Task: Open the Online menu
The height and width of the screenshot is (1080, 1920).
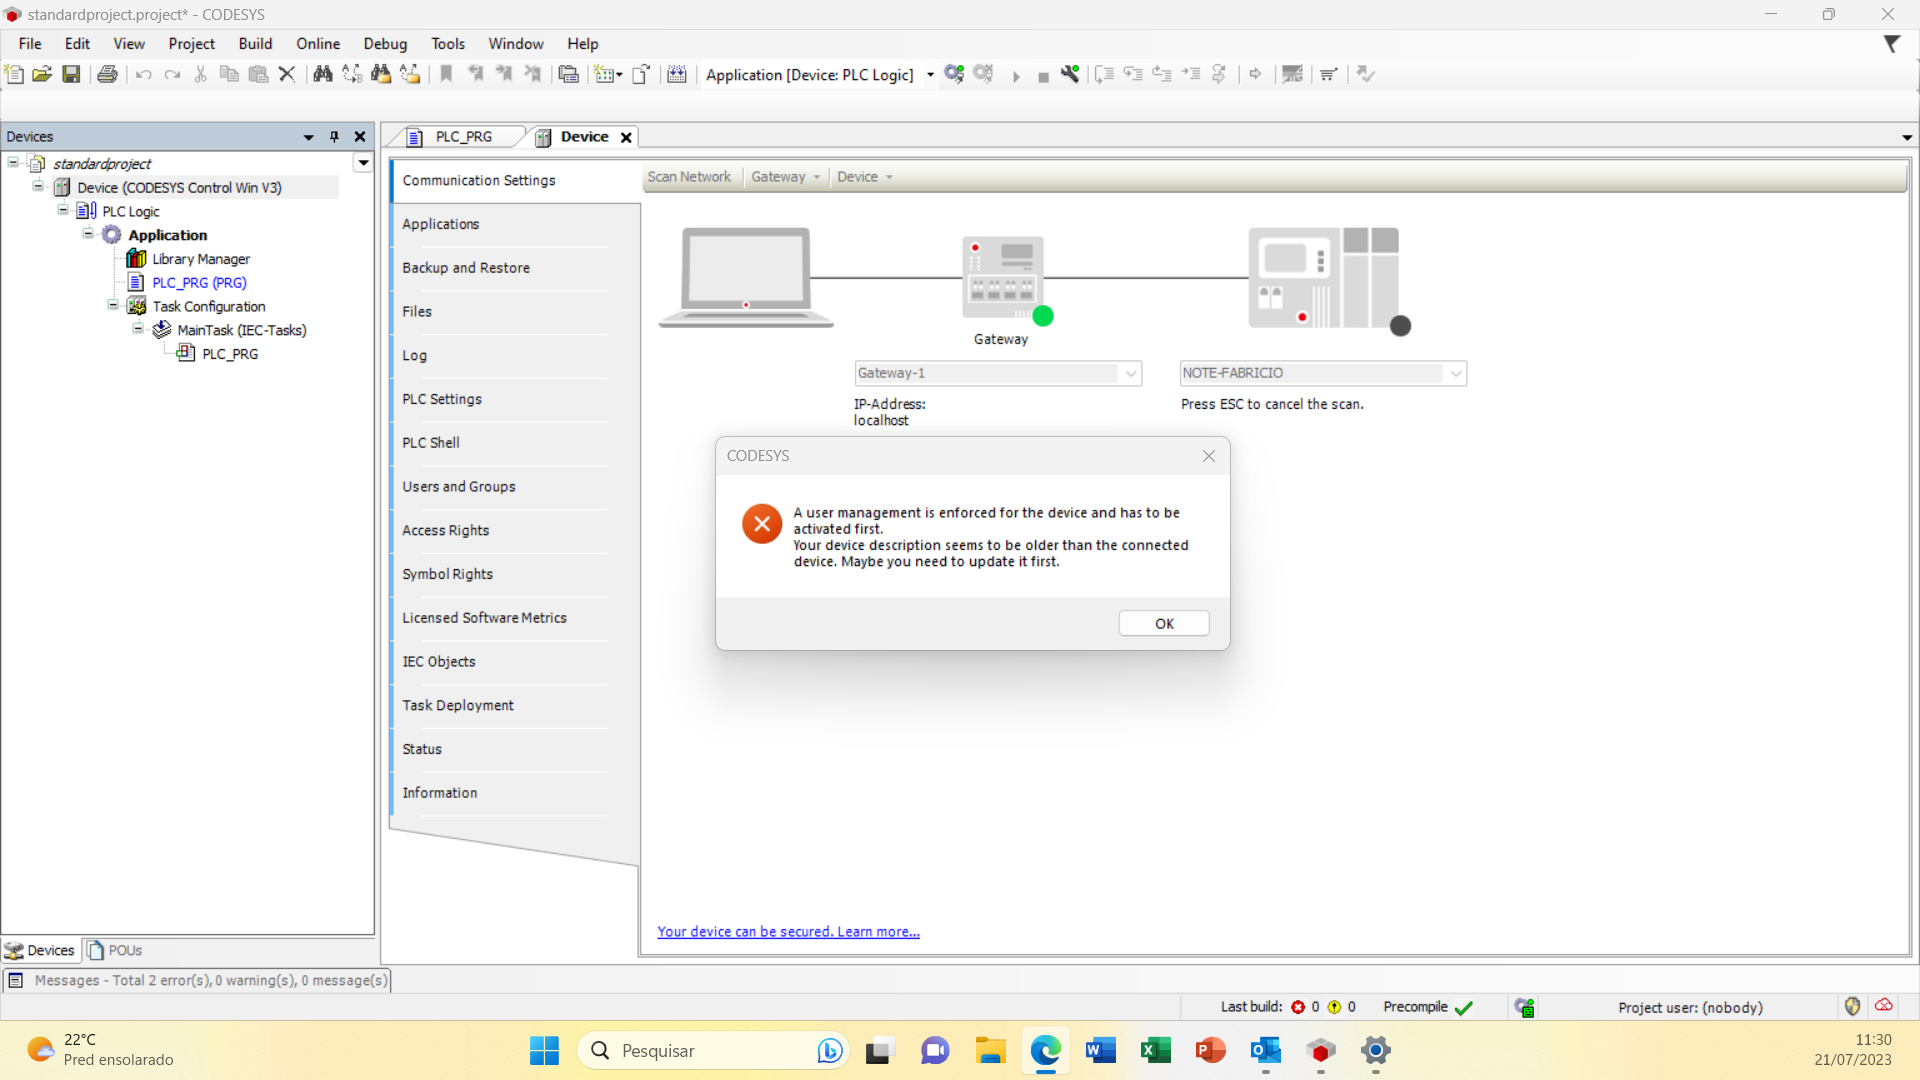Action: [x=317, y=44]
